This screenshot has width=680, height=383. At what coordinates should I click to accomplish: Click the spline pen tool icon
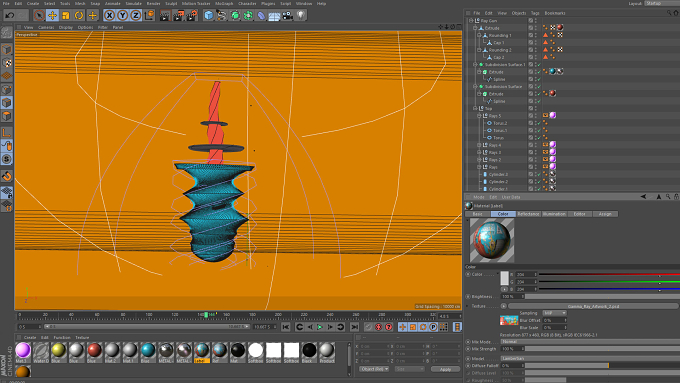(x=222, y=16)
